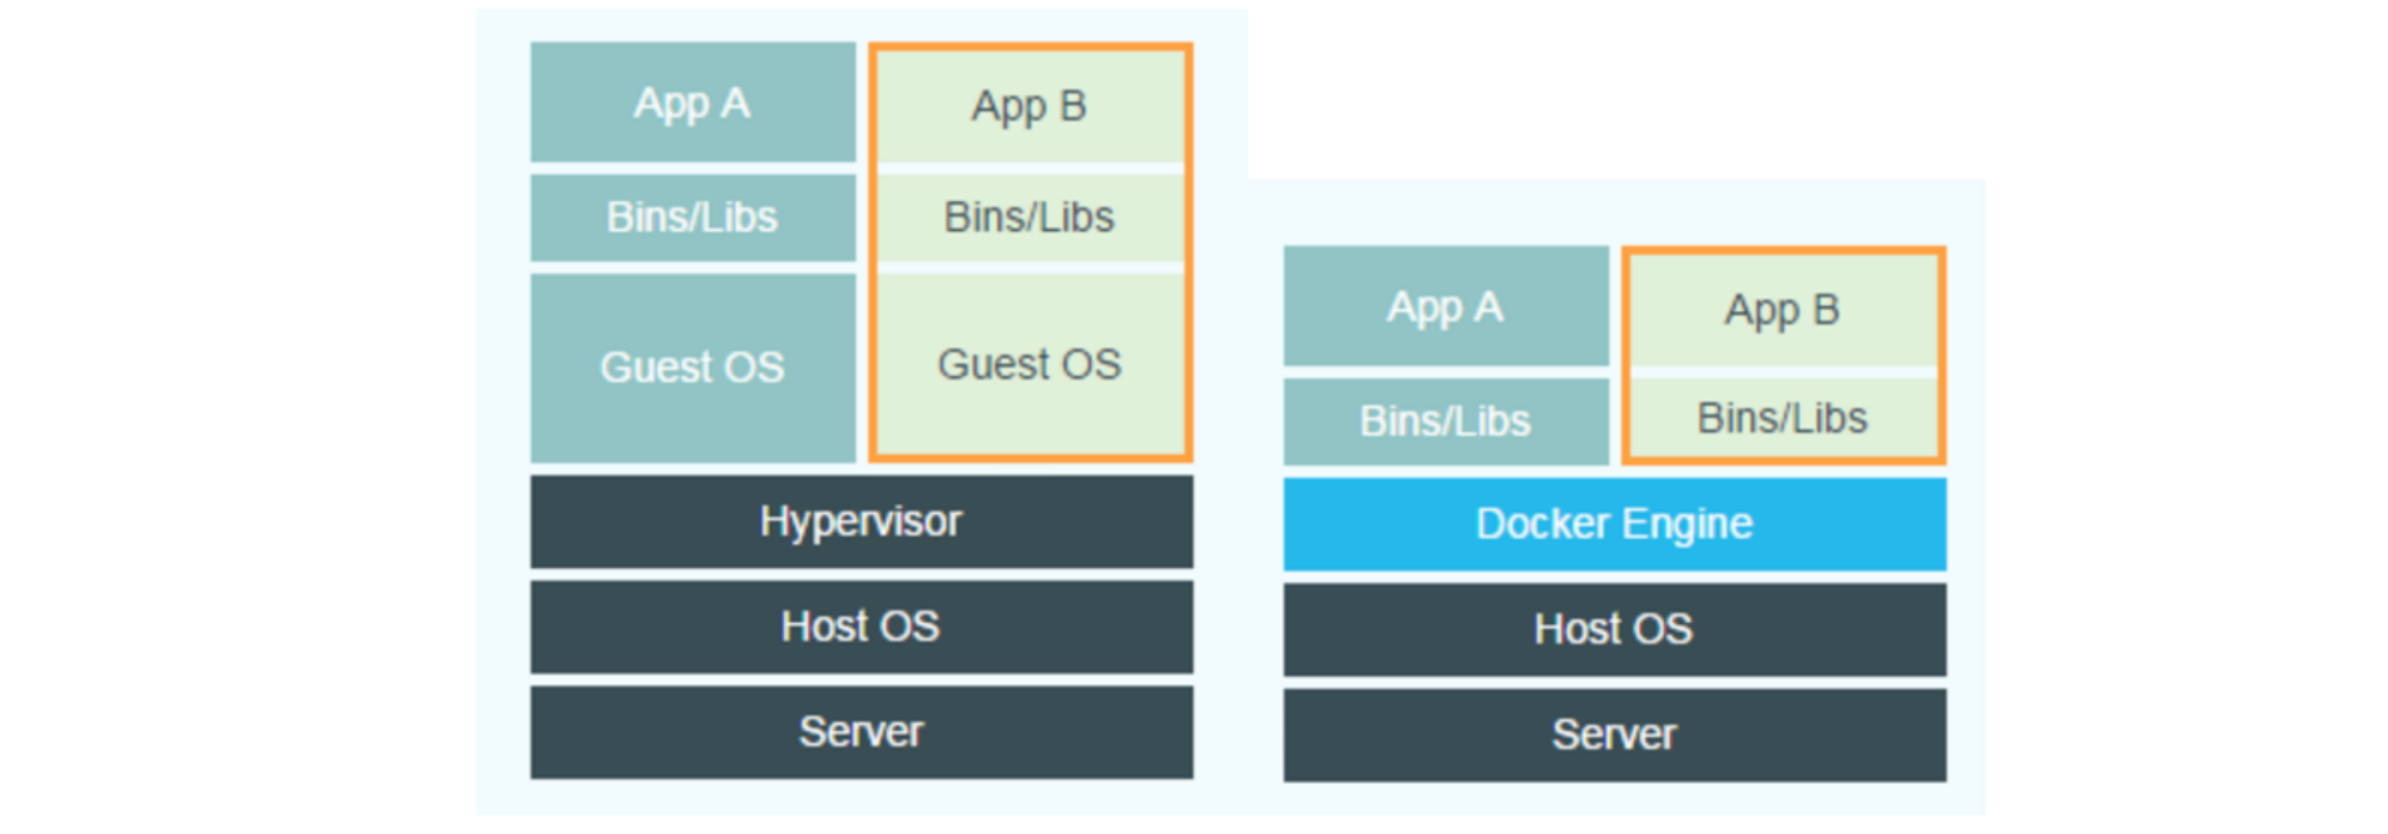This screenshot has height=834, width=2388.
Task: Select the green Bins/Libs directly above Docker Engine
Action: 1783,418
